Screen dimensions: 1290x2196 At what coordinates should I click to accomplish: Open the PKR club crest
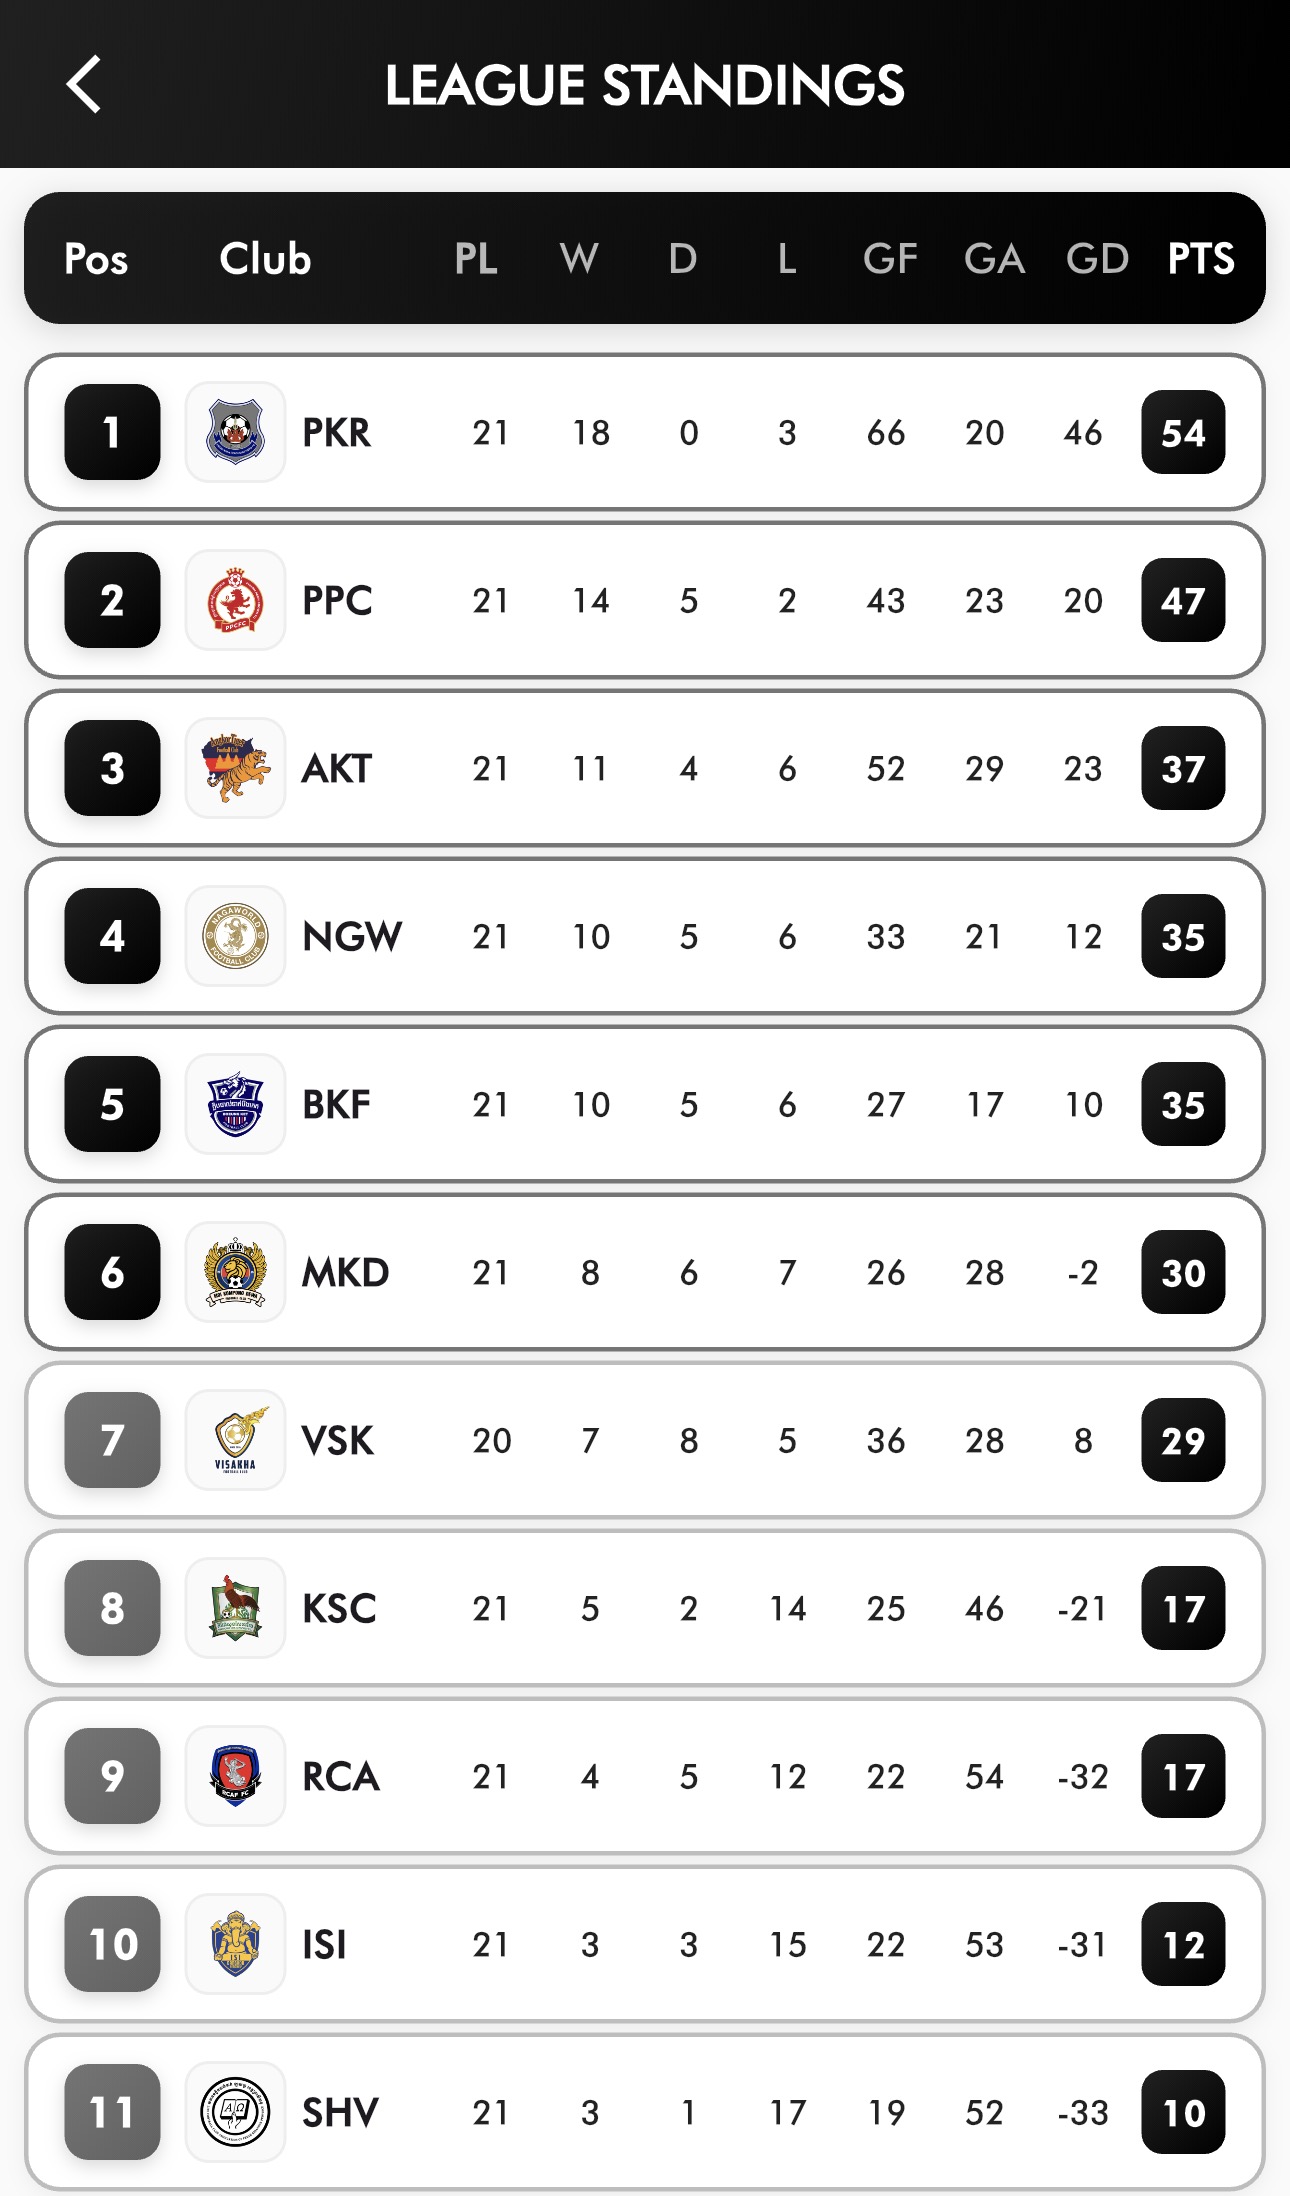(x=235, y=432)
